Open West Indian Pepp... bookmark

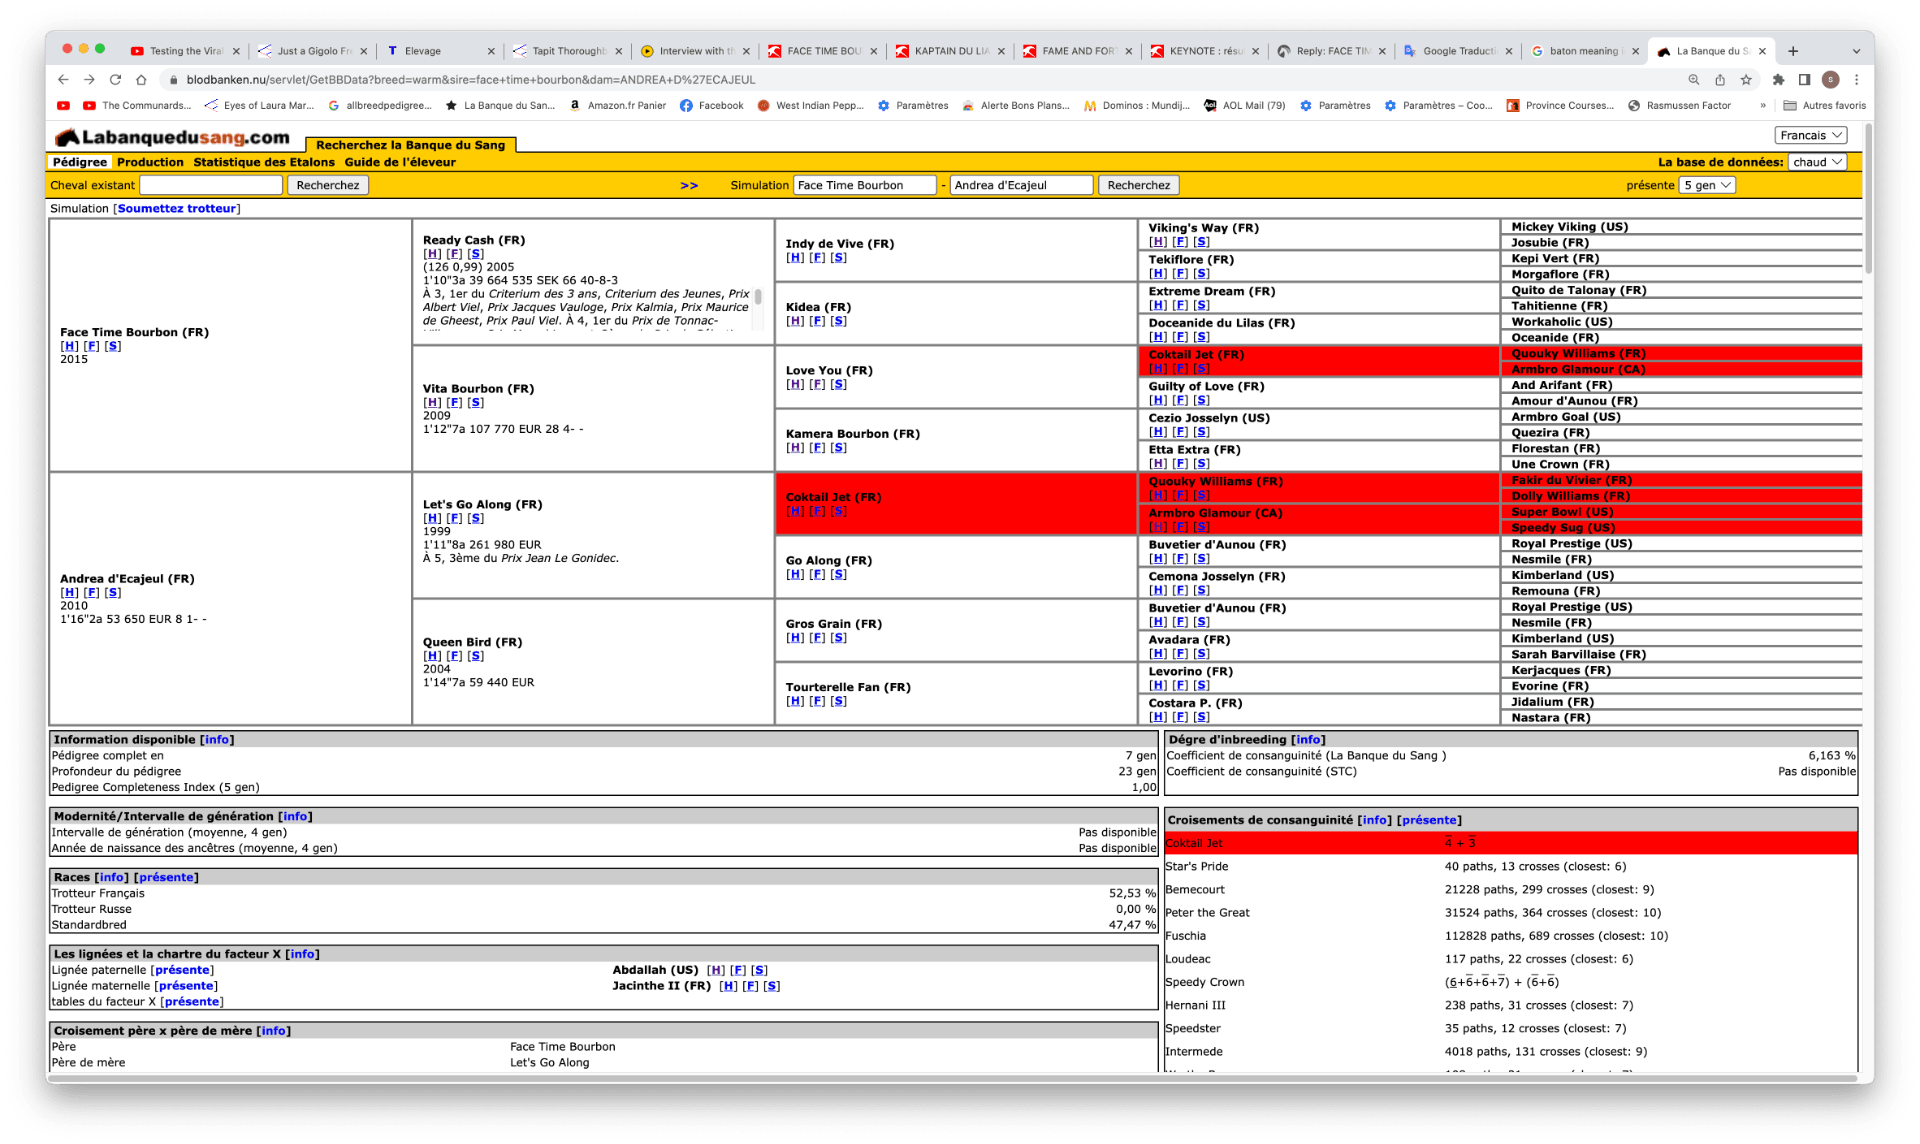point(809,105)
